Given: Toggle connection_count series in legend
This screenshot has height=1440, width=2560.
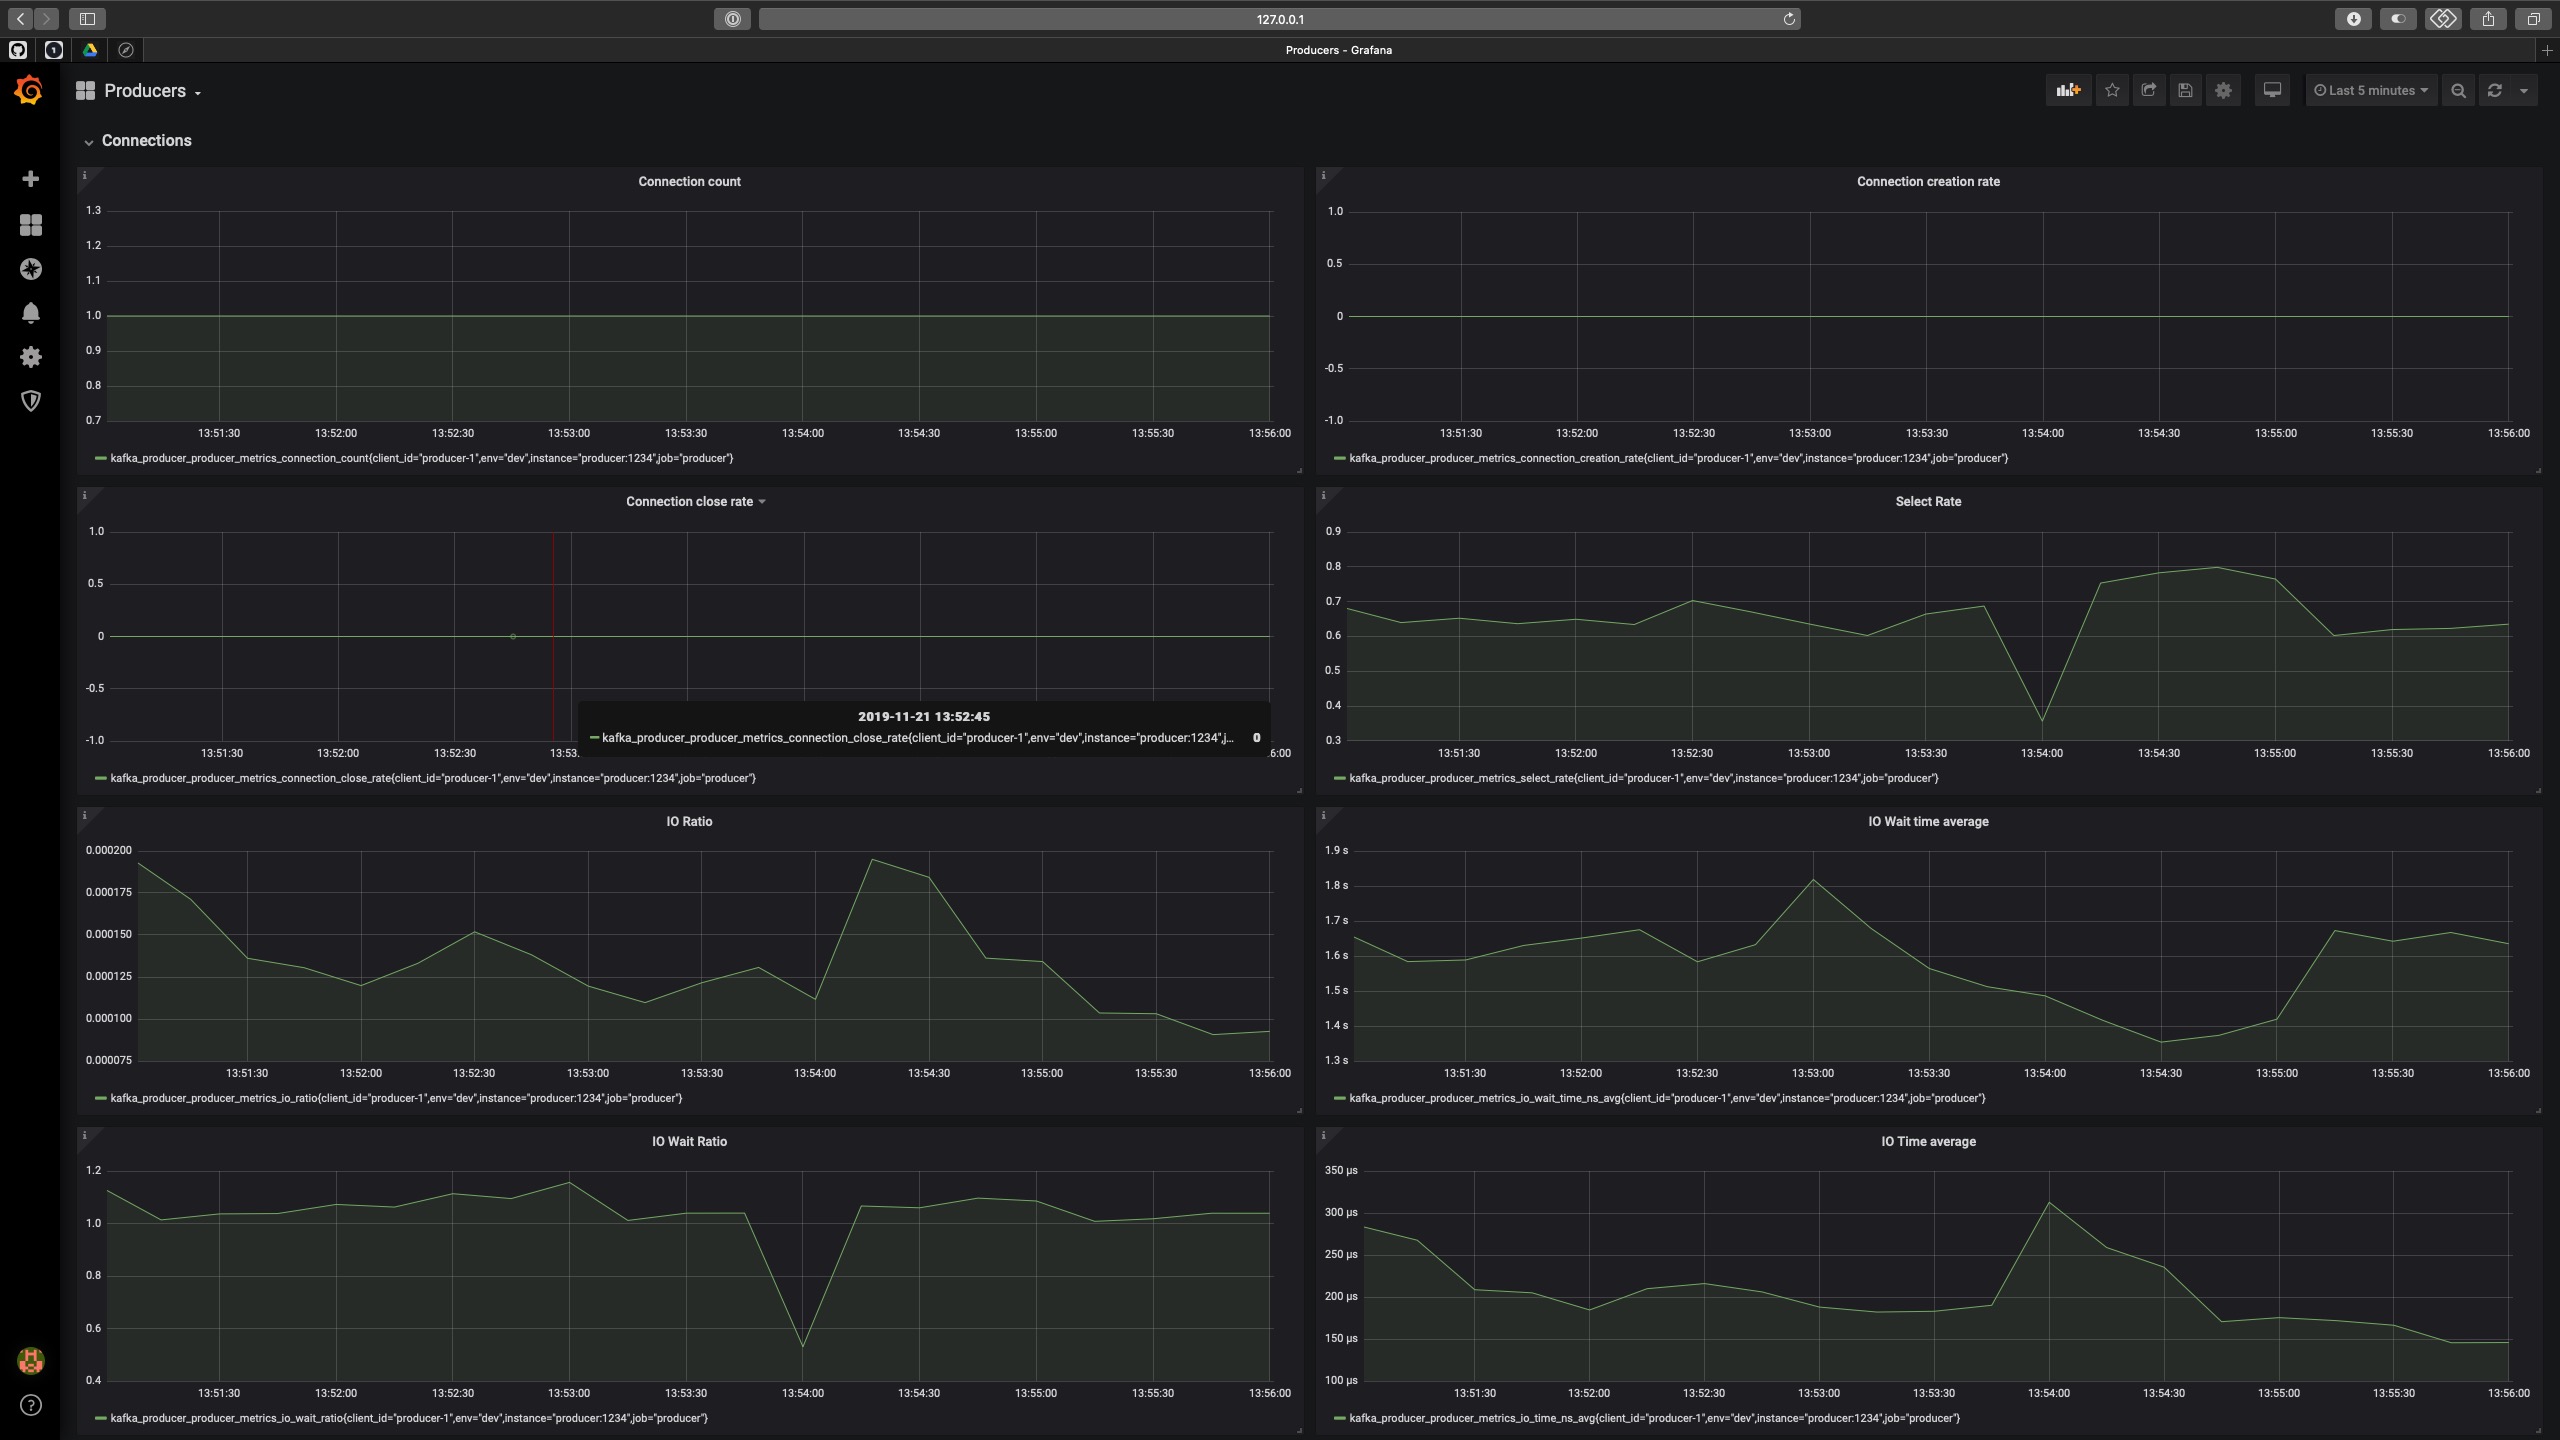Looking at the screenshot, I should pos(420,458).
